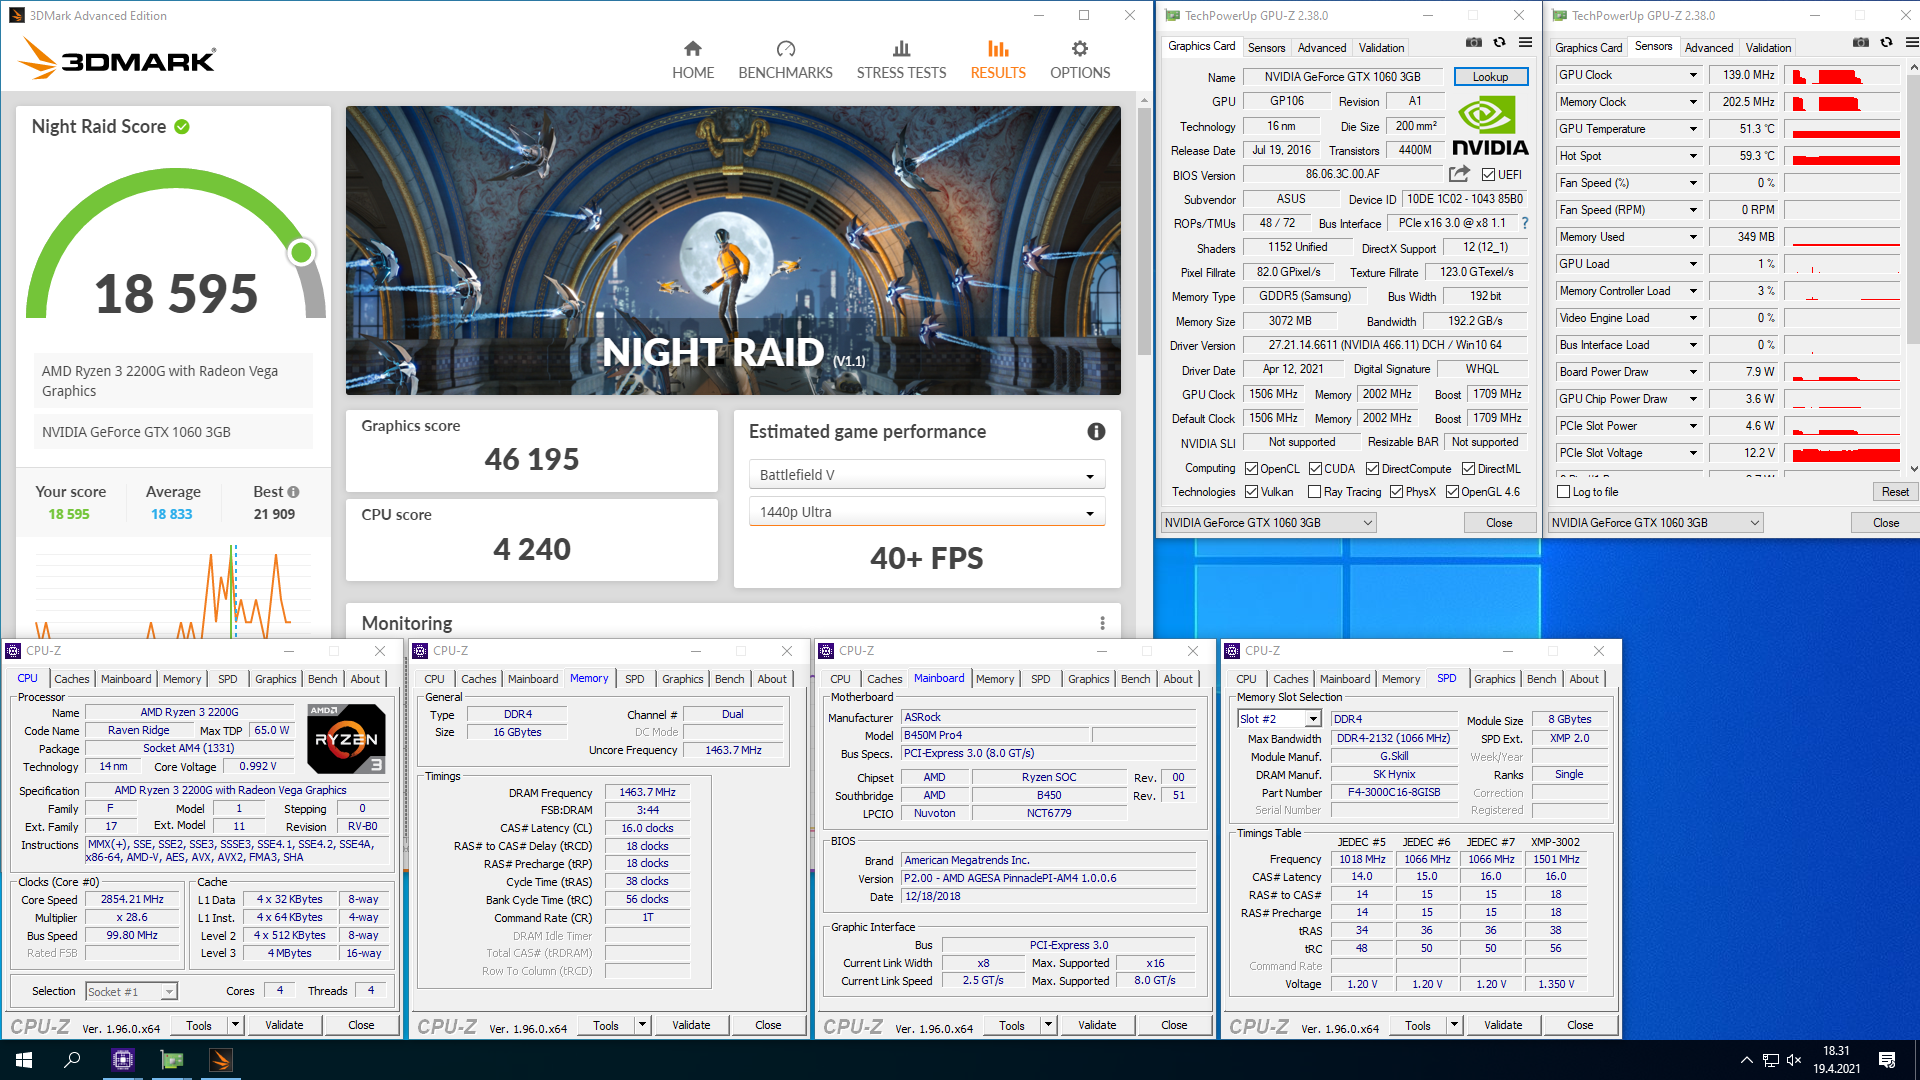Switch to Caches tab in first CPU-Z window

coord(71,679)
